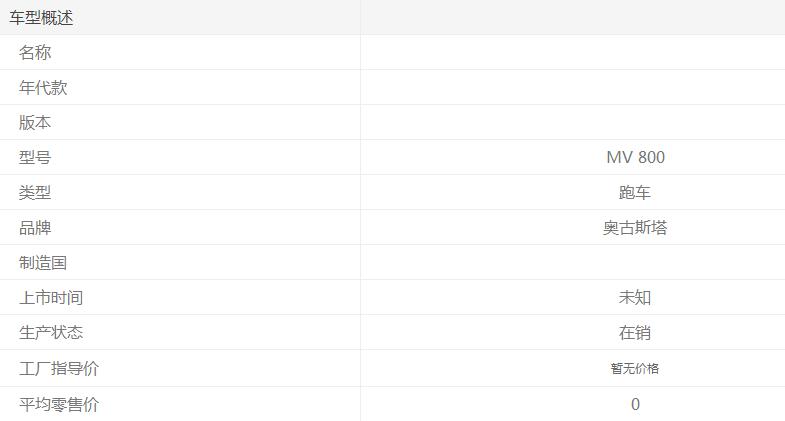Click the 在销 production status value

click(x=635, y=332)
